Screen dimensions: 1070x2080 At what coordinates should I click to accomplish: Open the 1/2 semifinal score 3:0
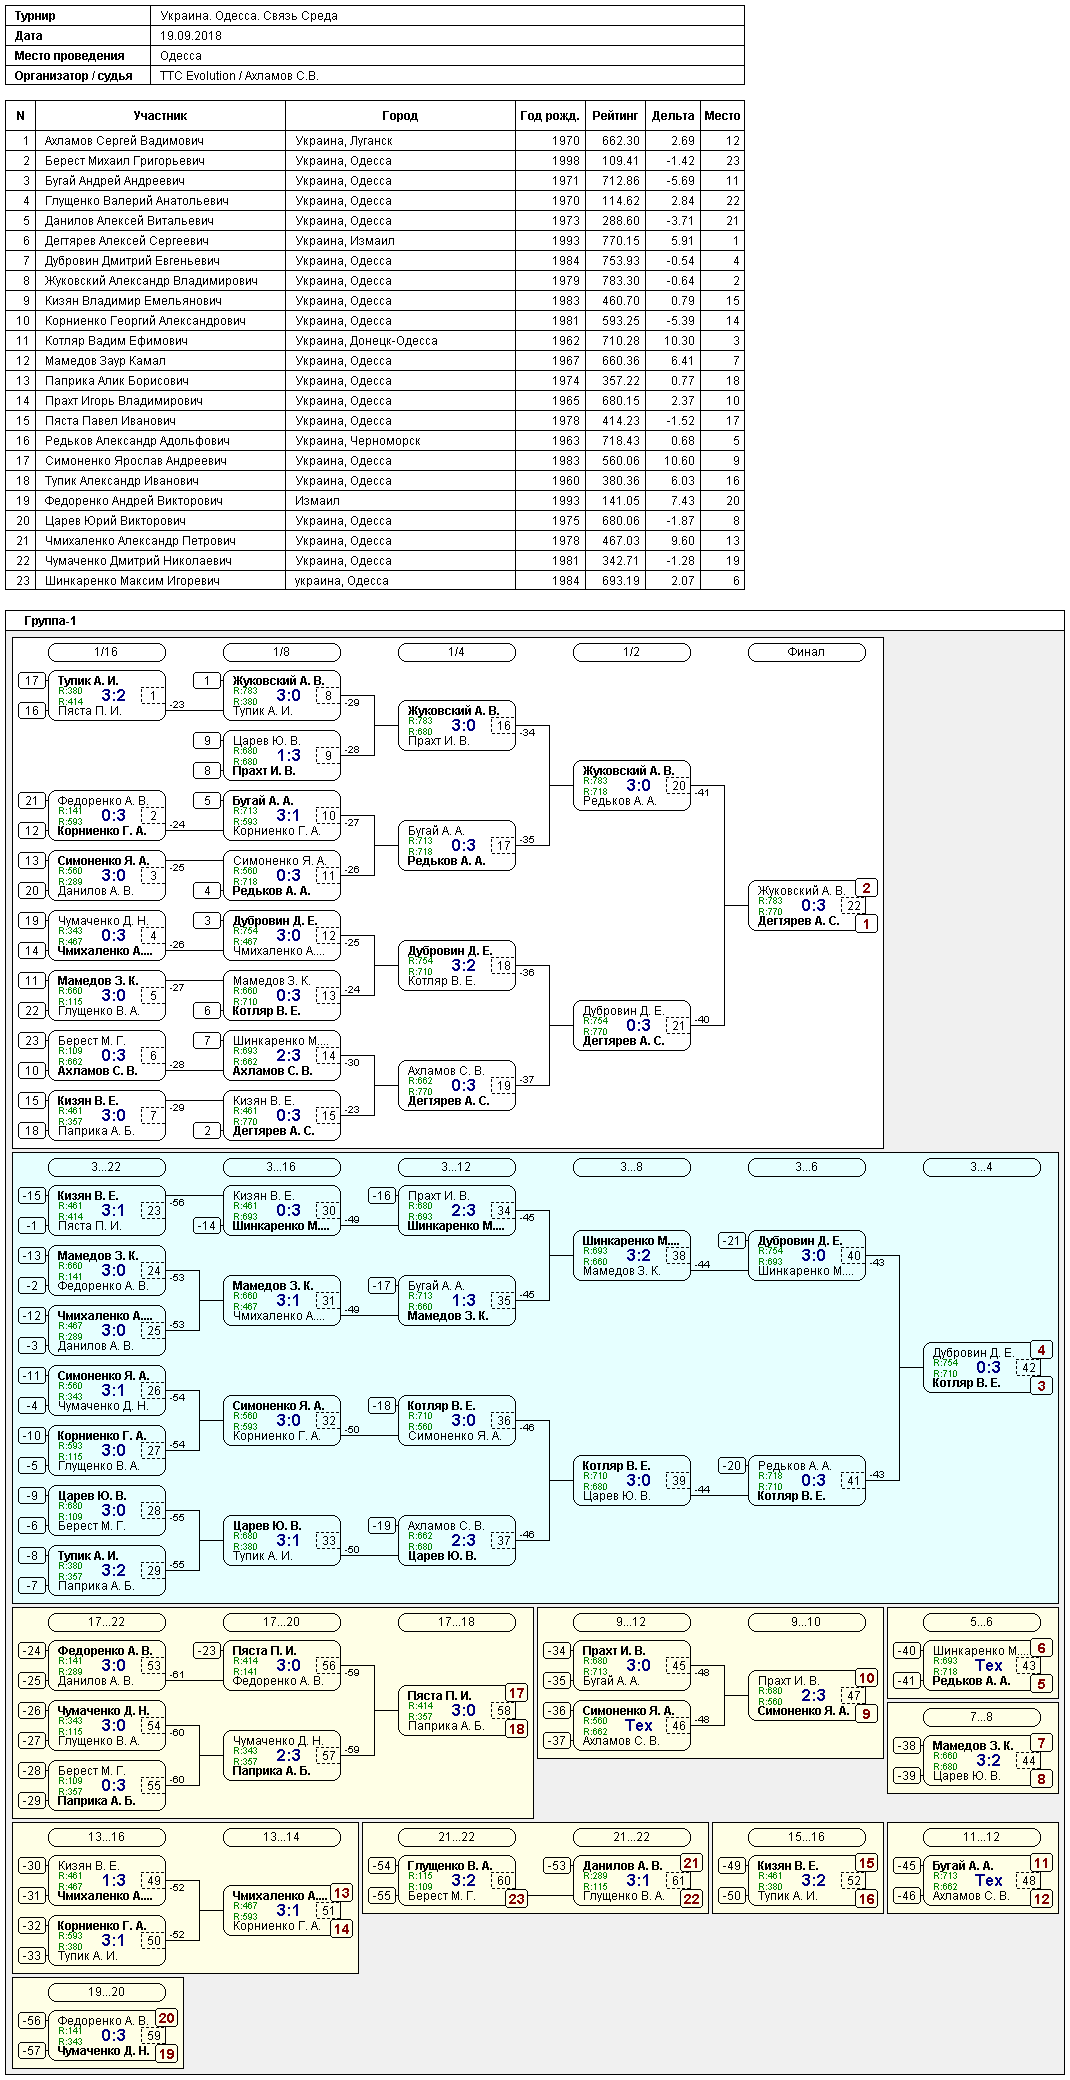(x=638, y=786)
